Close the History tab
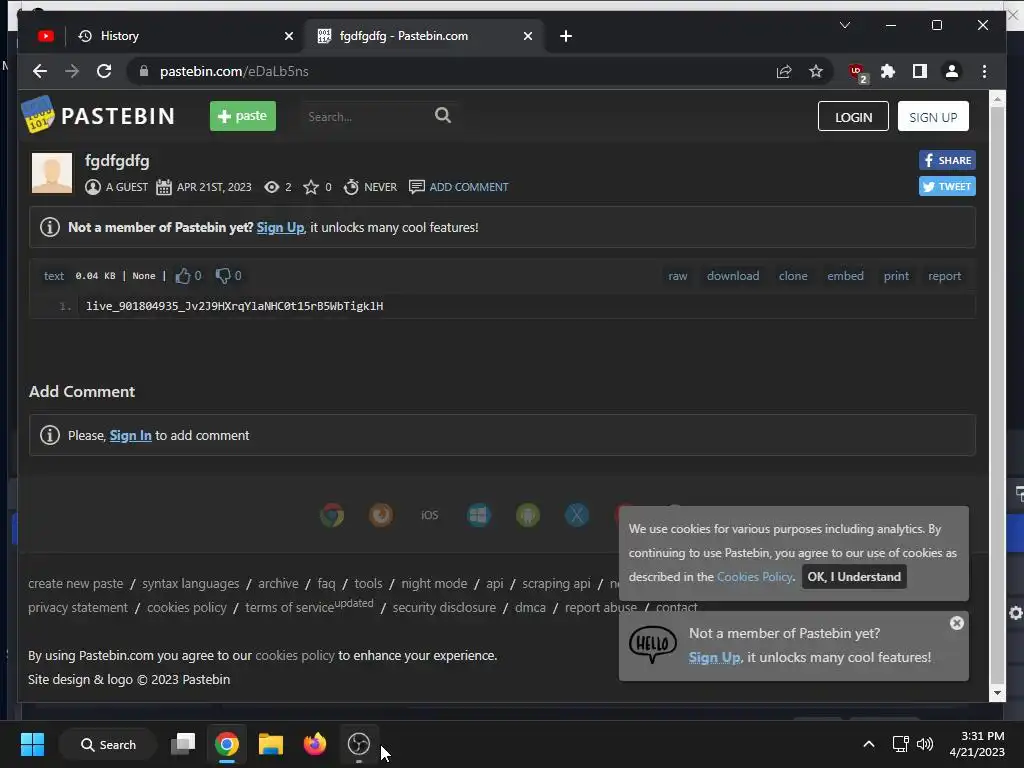 [x=289, y=36]
